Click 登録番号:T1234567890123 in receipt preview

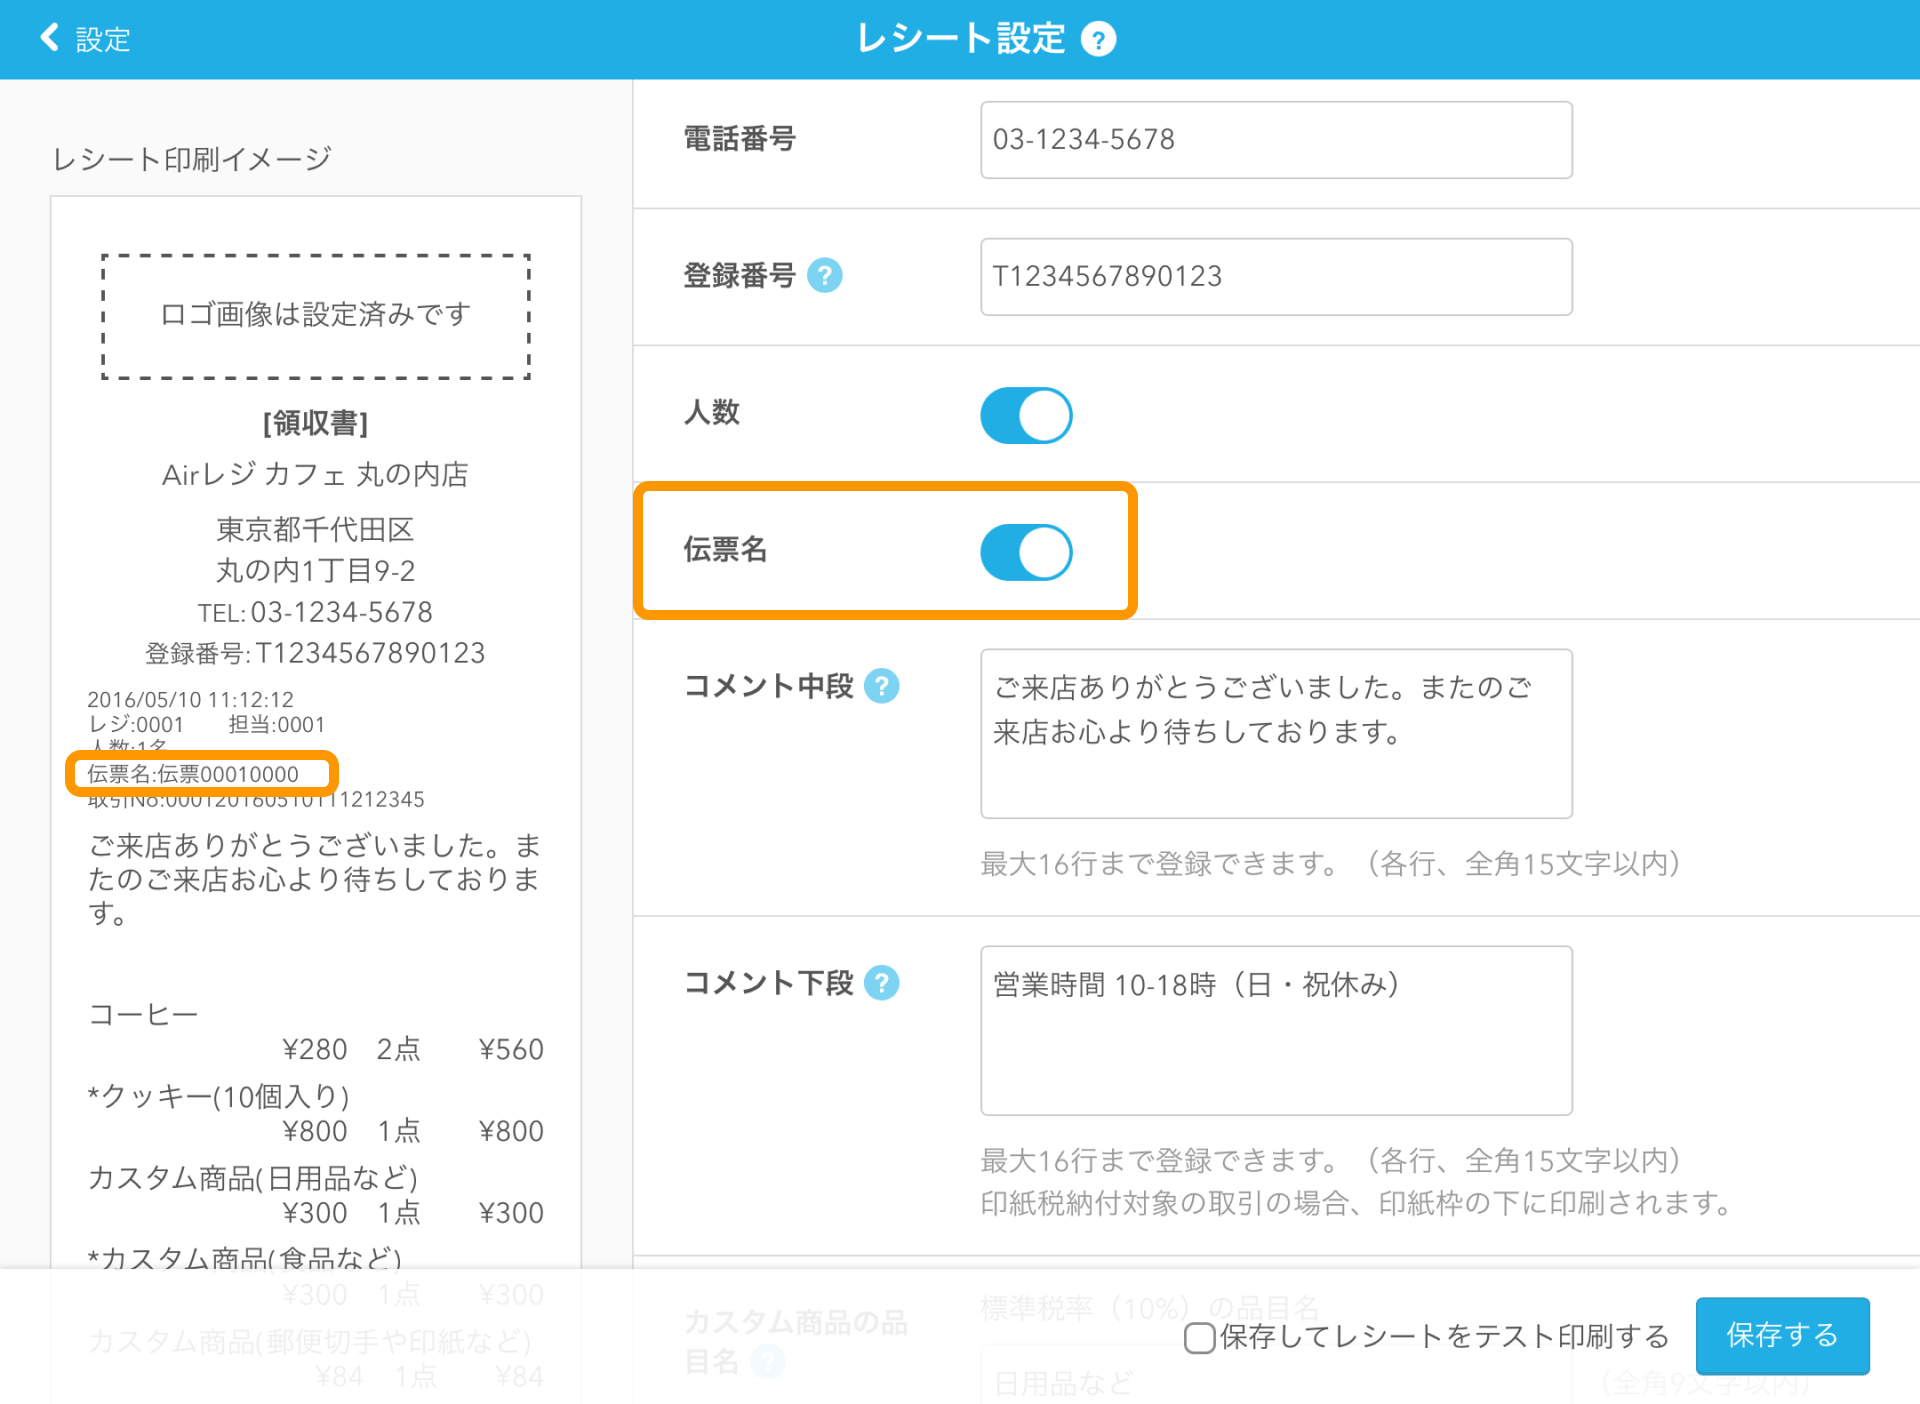[x=316, y=653]
